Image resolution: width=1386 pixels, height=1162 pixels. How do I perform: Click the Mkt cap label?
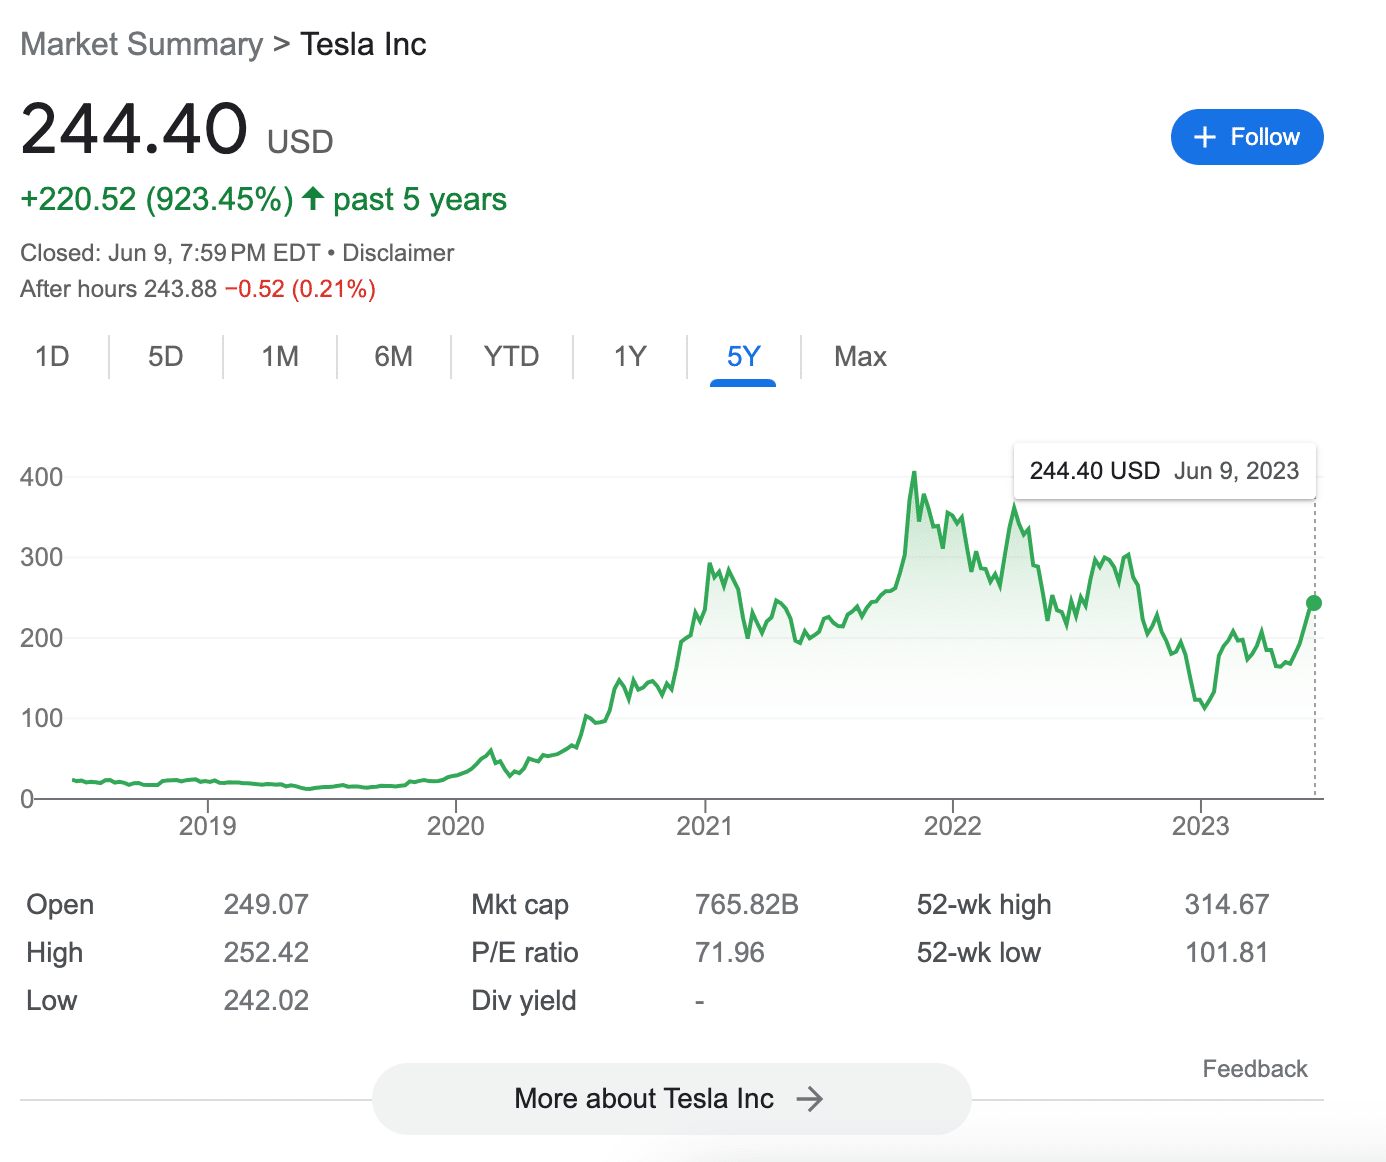(520, 905)
